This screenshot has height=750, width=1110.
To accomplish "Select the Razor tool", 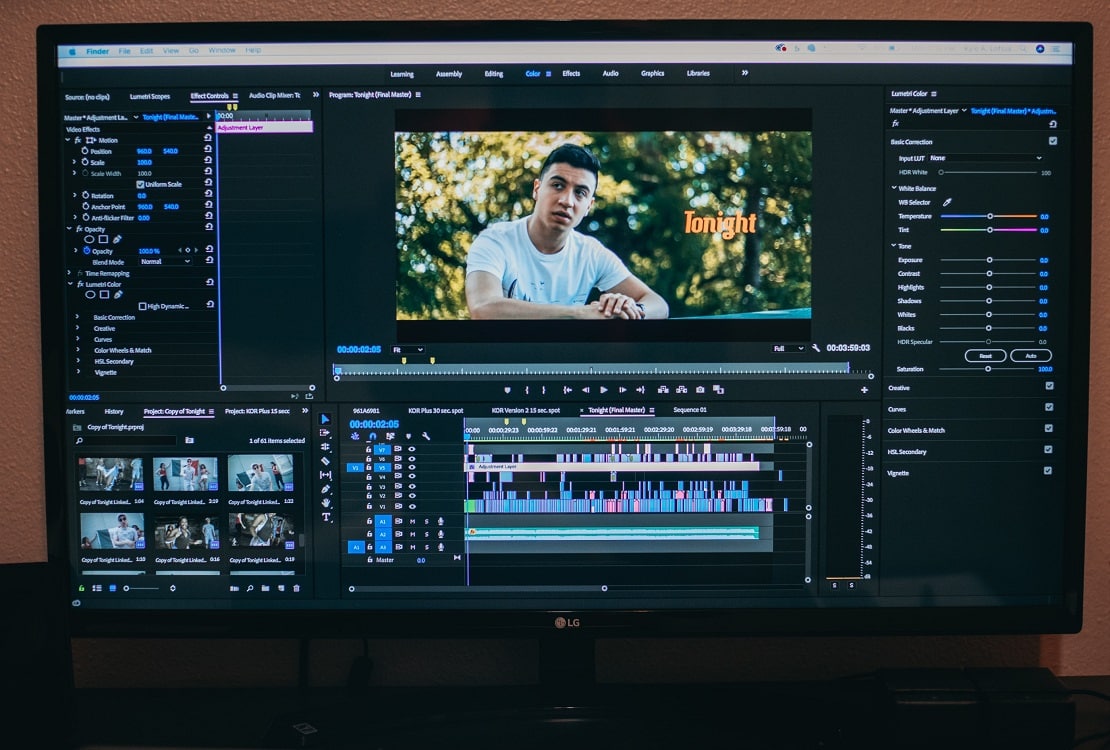I will point(326,461).
